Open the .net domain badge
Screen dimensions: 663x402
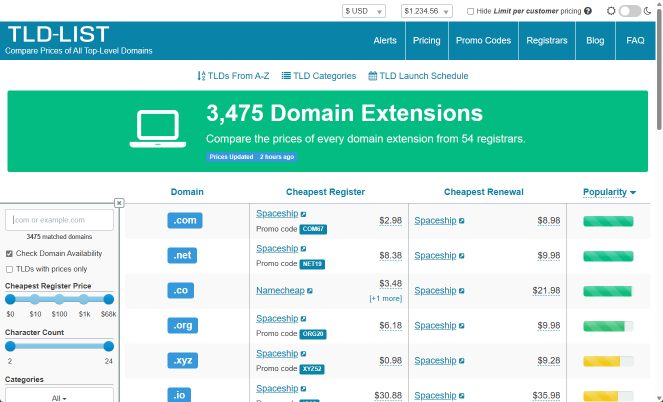point(182,255)
